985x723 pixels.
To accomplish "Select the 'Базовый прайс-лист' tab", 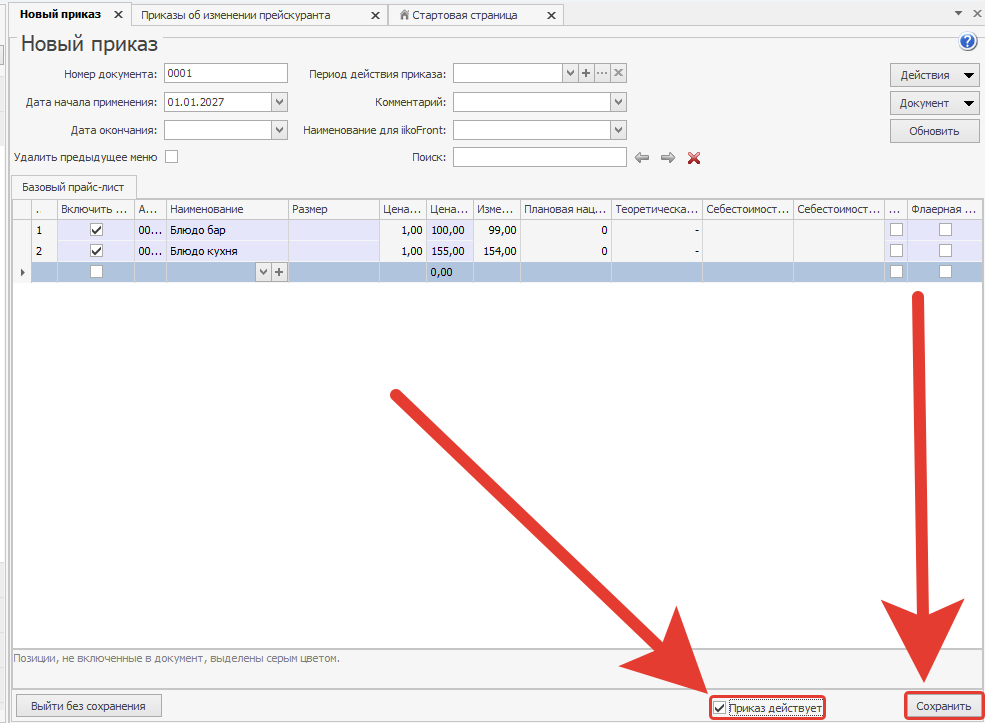I will coord(73,187).
